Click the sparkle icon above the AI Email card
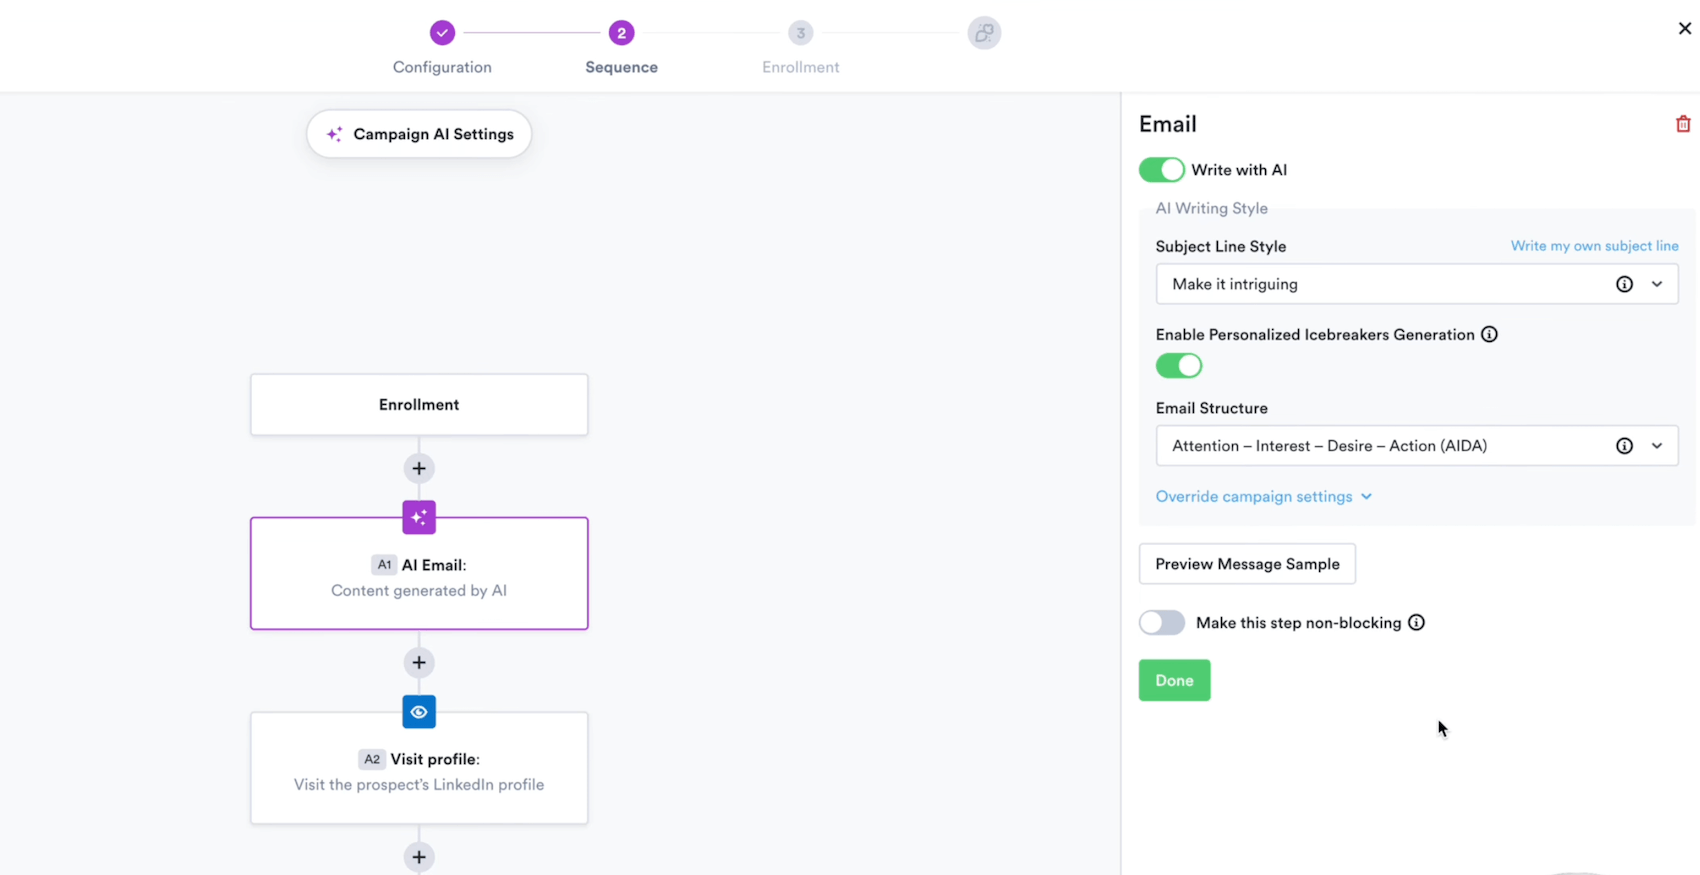1700x875 pixels. pyautogui.click(x=419, y=517)
